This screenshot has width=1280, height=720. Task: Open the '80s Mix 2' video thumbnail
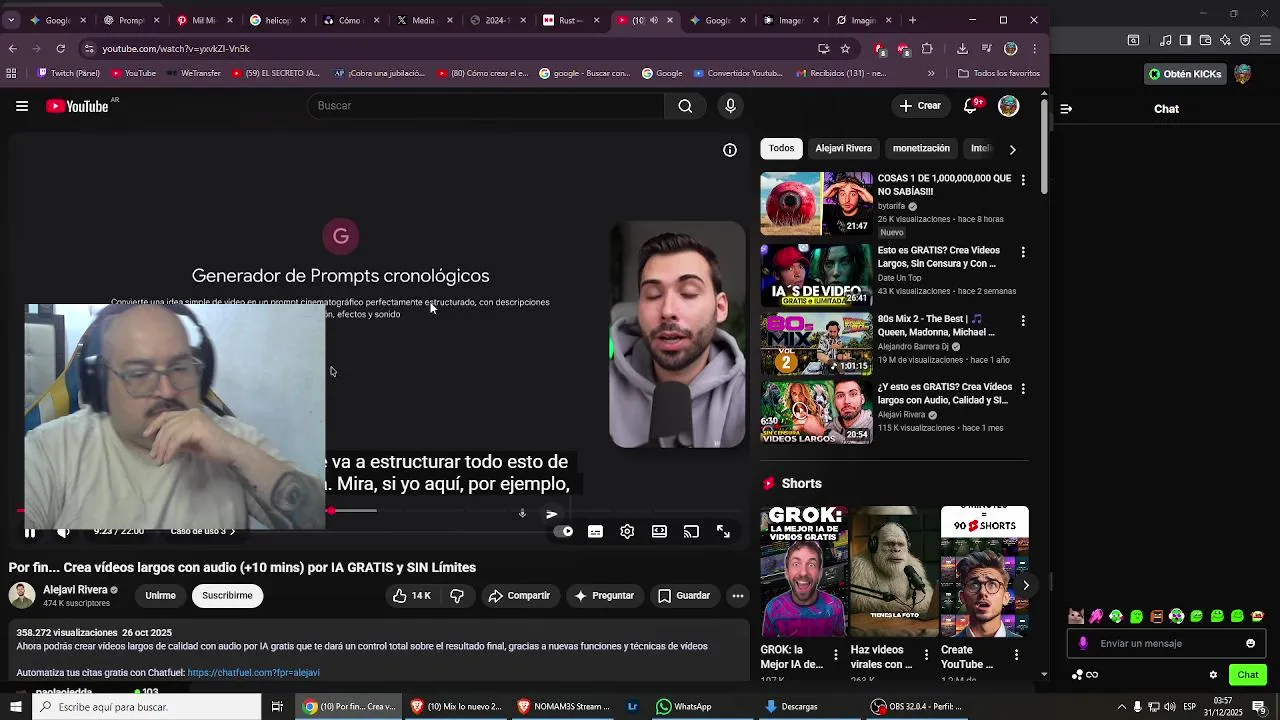tap(816, 344)
